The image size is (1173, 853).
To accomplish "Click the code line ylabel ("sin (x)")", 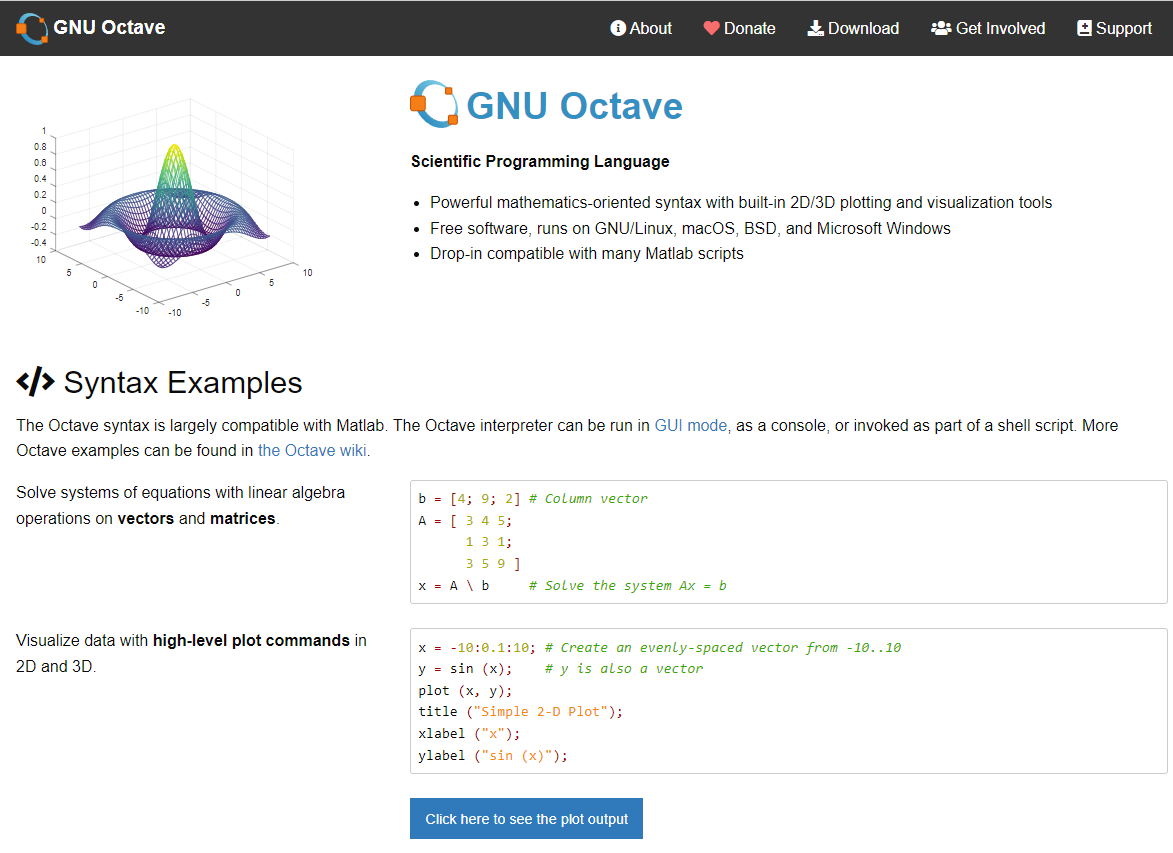I will click(x=493, y=756).
